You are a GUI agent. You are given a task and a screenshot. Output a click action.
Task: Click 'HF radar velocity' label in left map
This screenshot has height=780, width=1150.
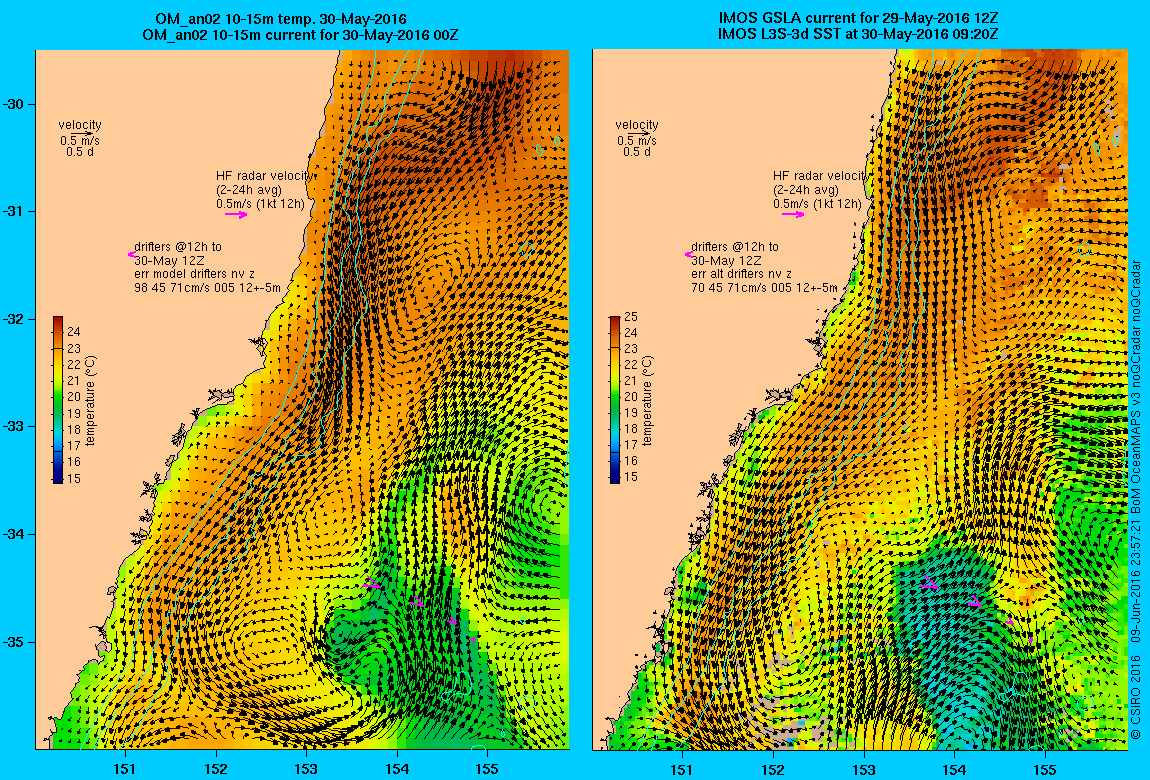[x=265, y=176]
